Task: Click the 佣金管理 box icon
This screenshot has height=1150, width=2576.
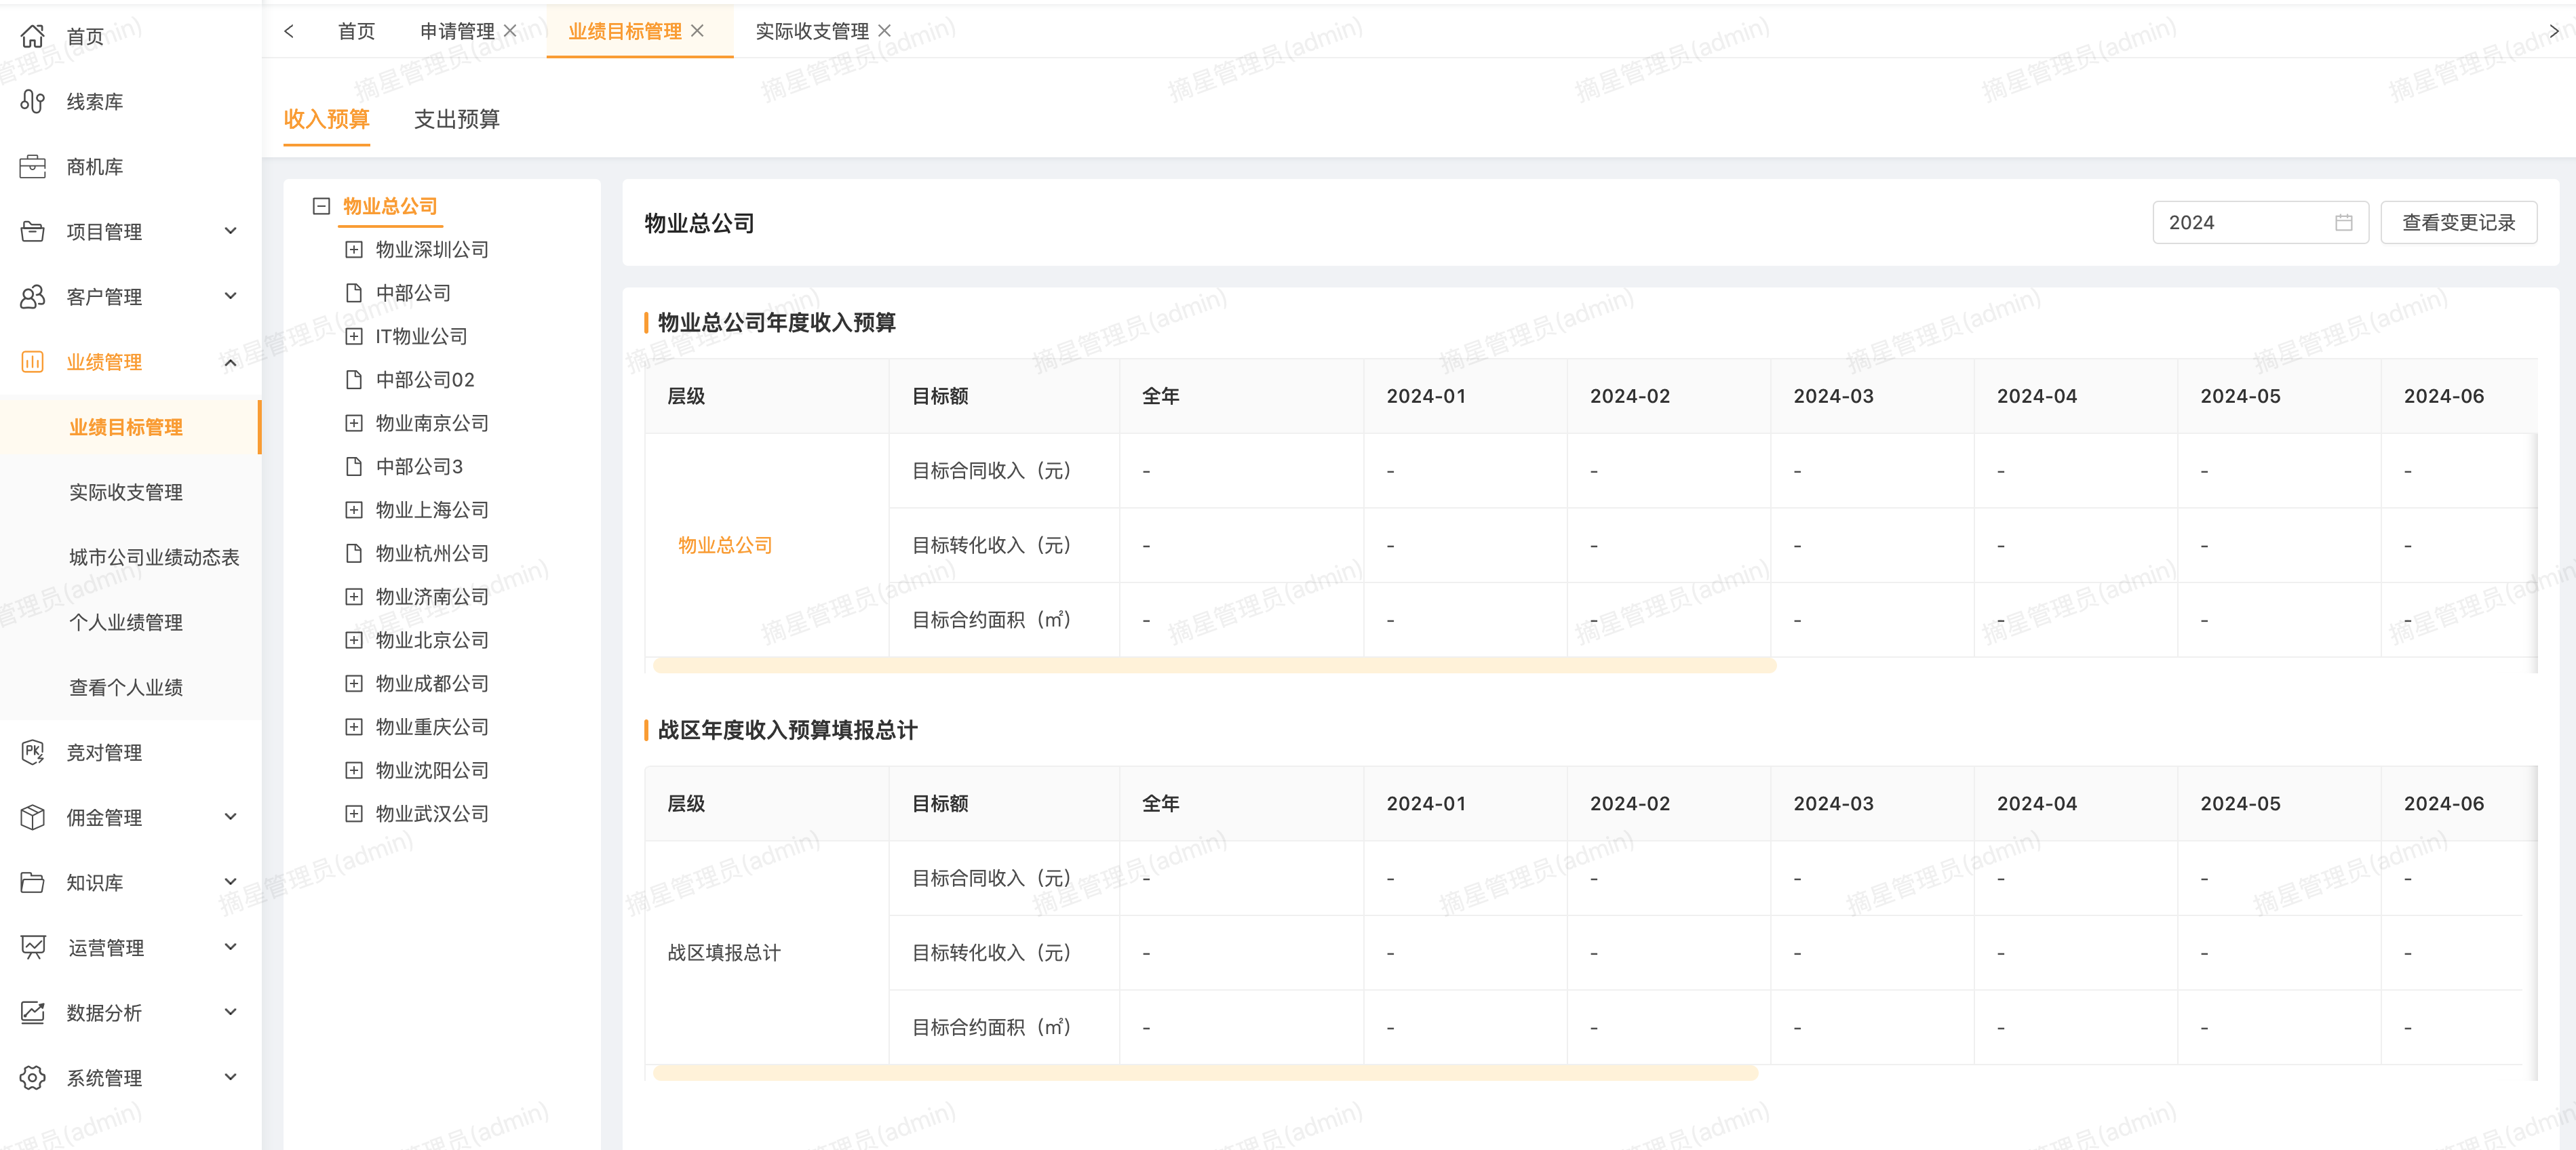Action: coord(33,817)
